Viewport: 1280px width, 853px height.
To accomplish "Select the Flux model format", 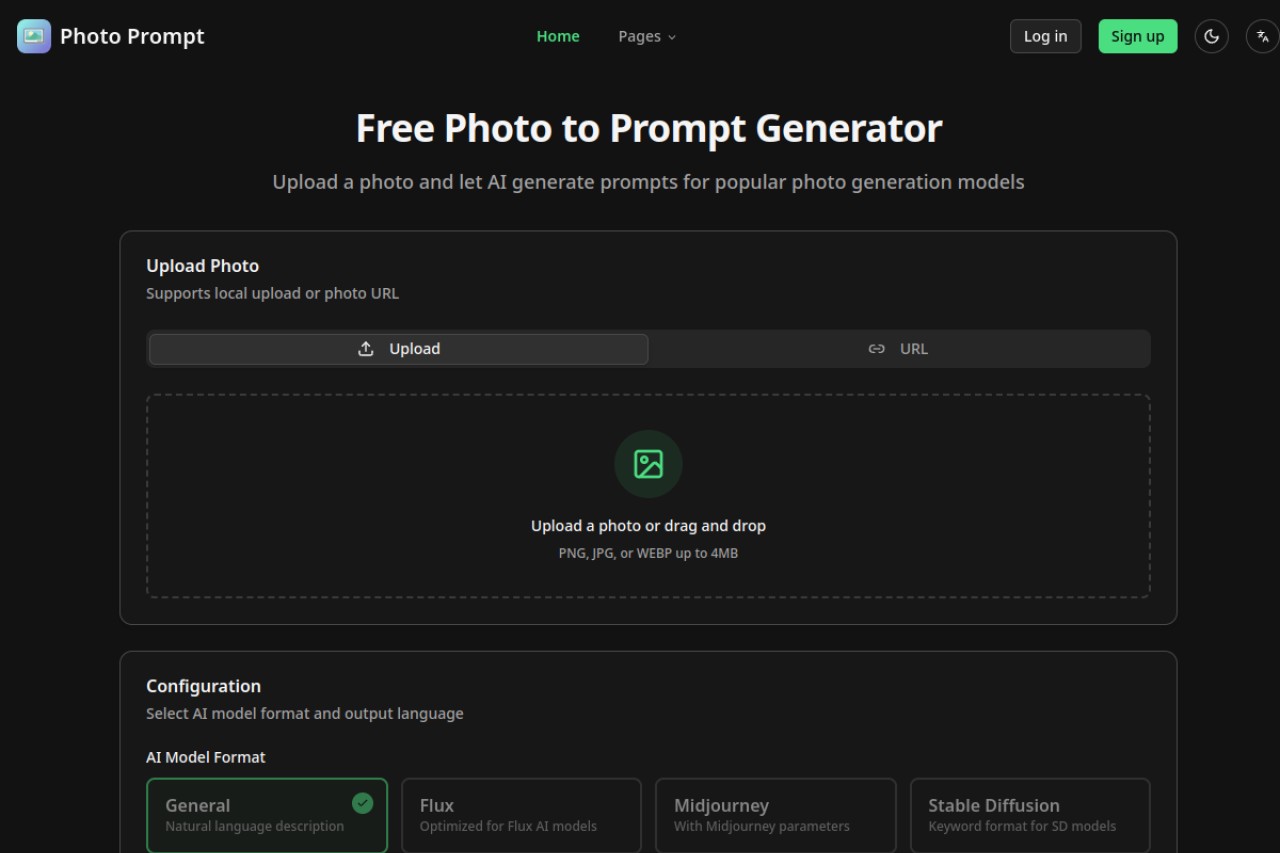I will (521, 815).
